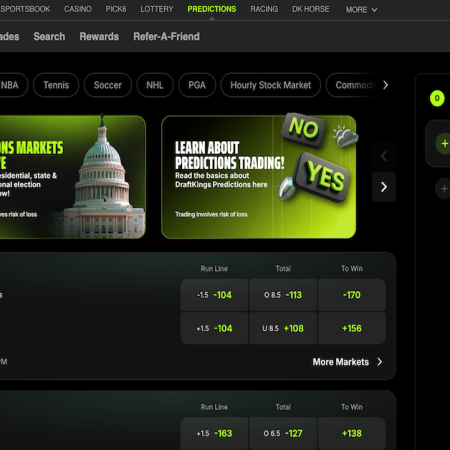Image resolution: width=450 pixels, height=450 pixels.
Task: Select To Win at +138
Action: tap(352, 433)
